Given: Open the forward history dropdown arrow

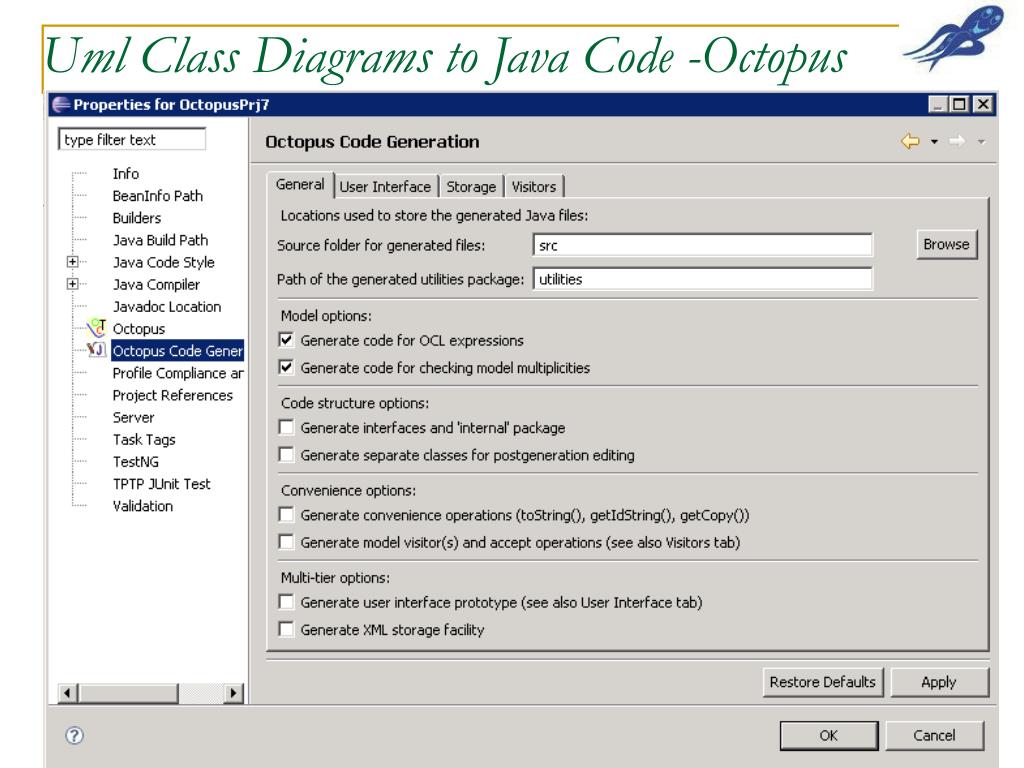Looking at the screenshot, I should click(981, 142).
